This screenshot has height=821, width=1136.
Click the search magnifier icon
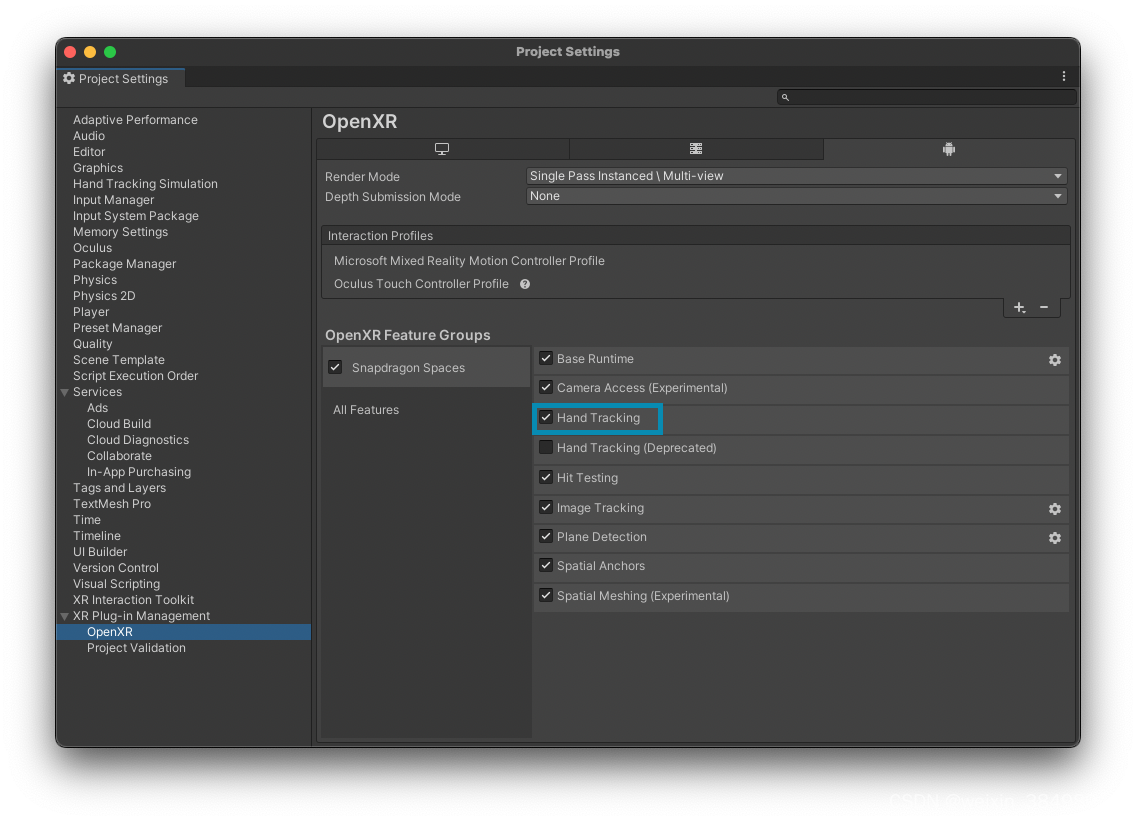[x=785, y=97]
